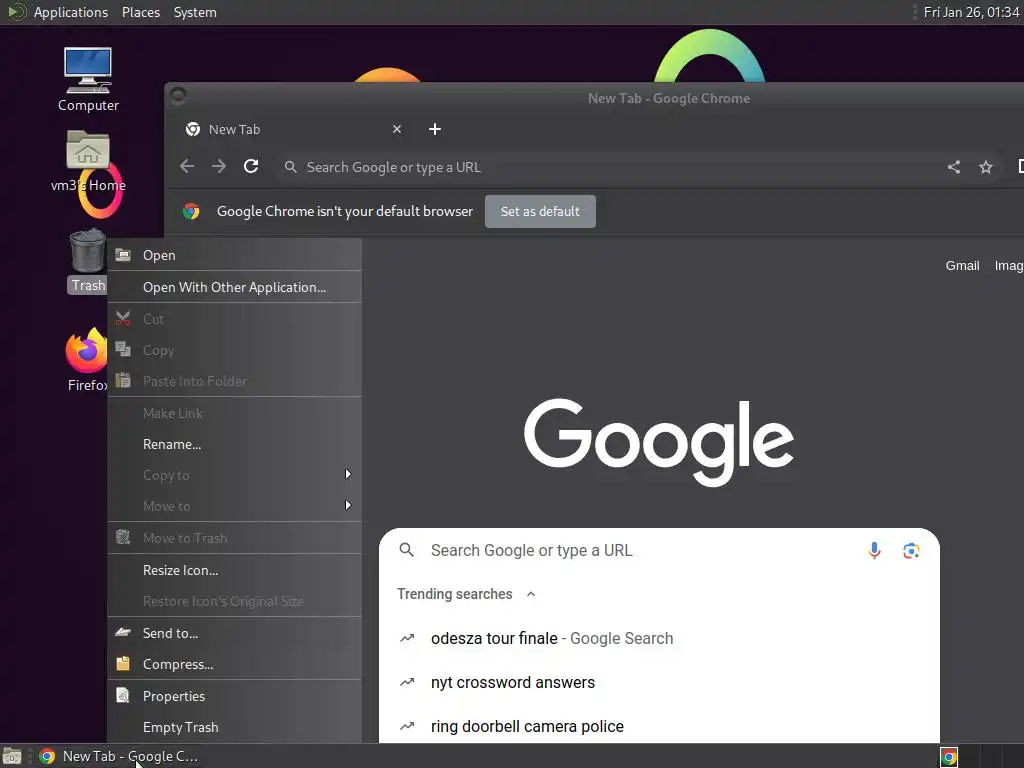Viewport: 1024px width, 768px height.
Task: Select Open With Other Application...
Action: tap(234, 287)
